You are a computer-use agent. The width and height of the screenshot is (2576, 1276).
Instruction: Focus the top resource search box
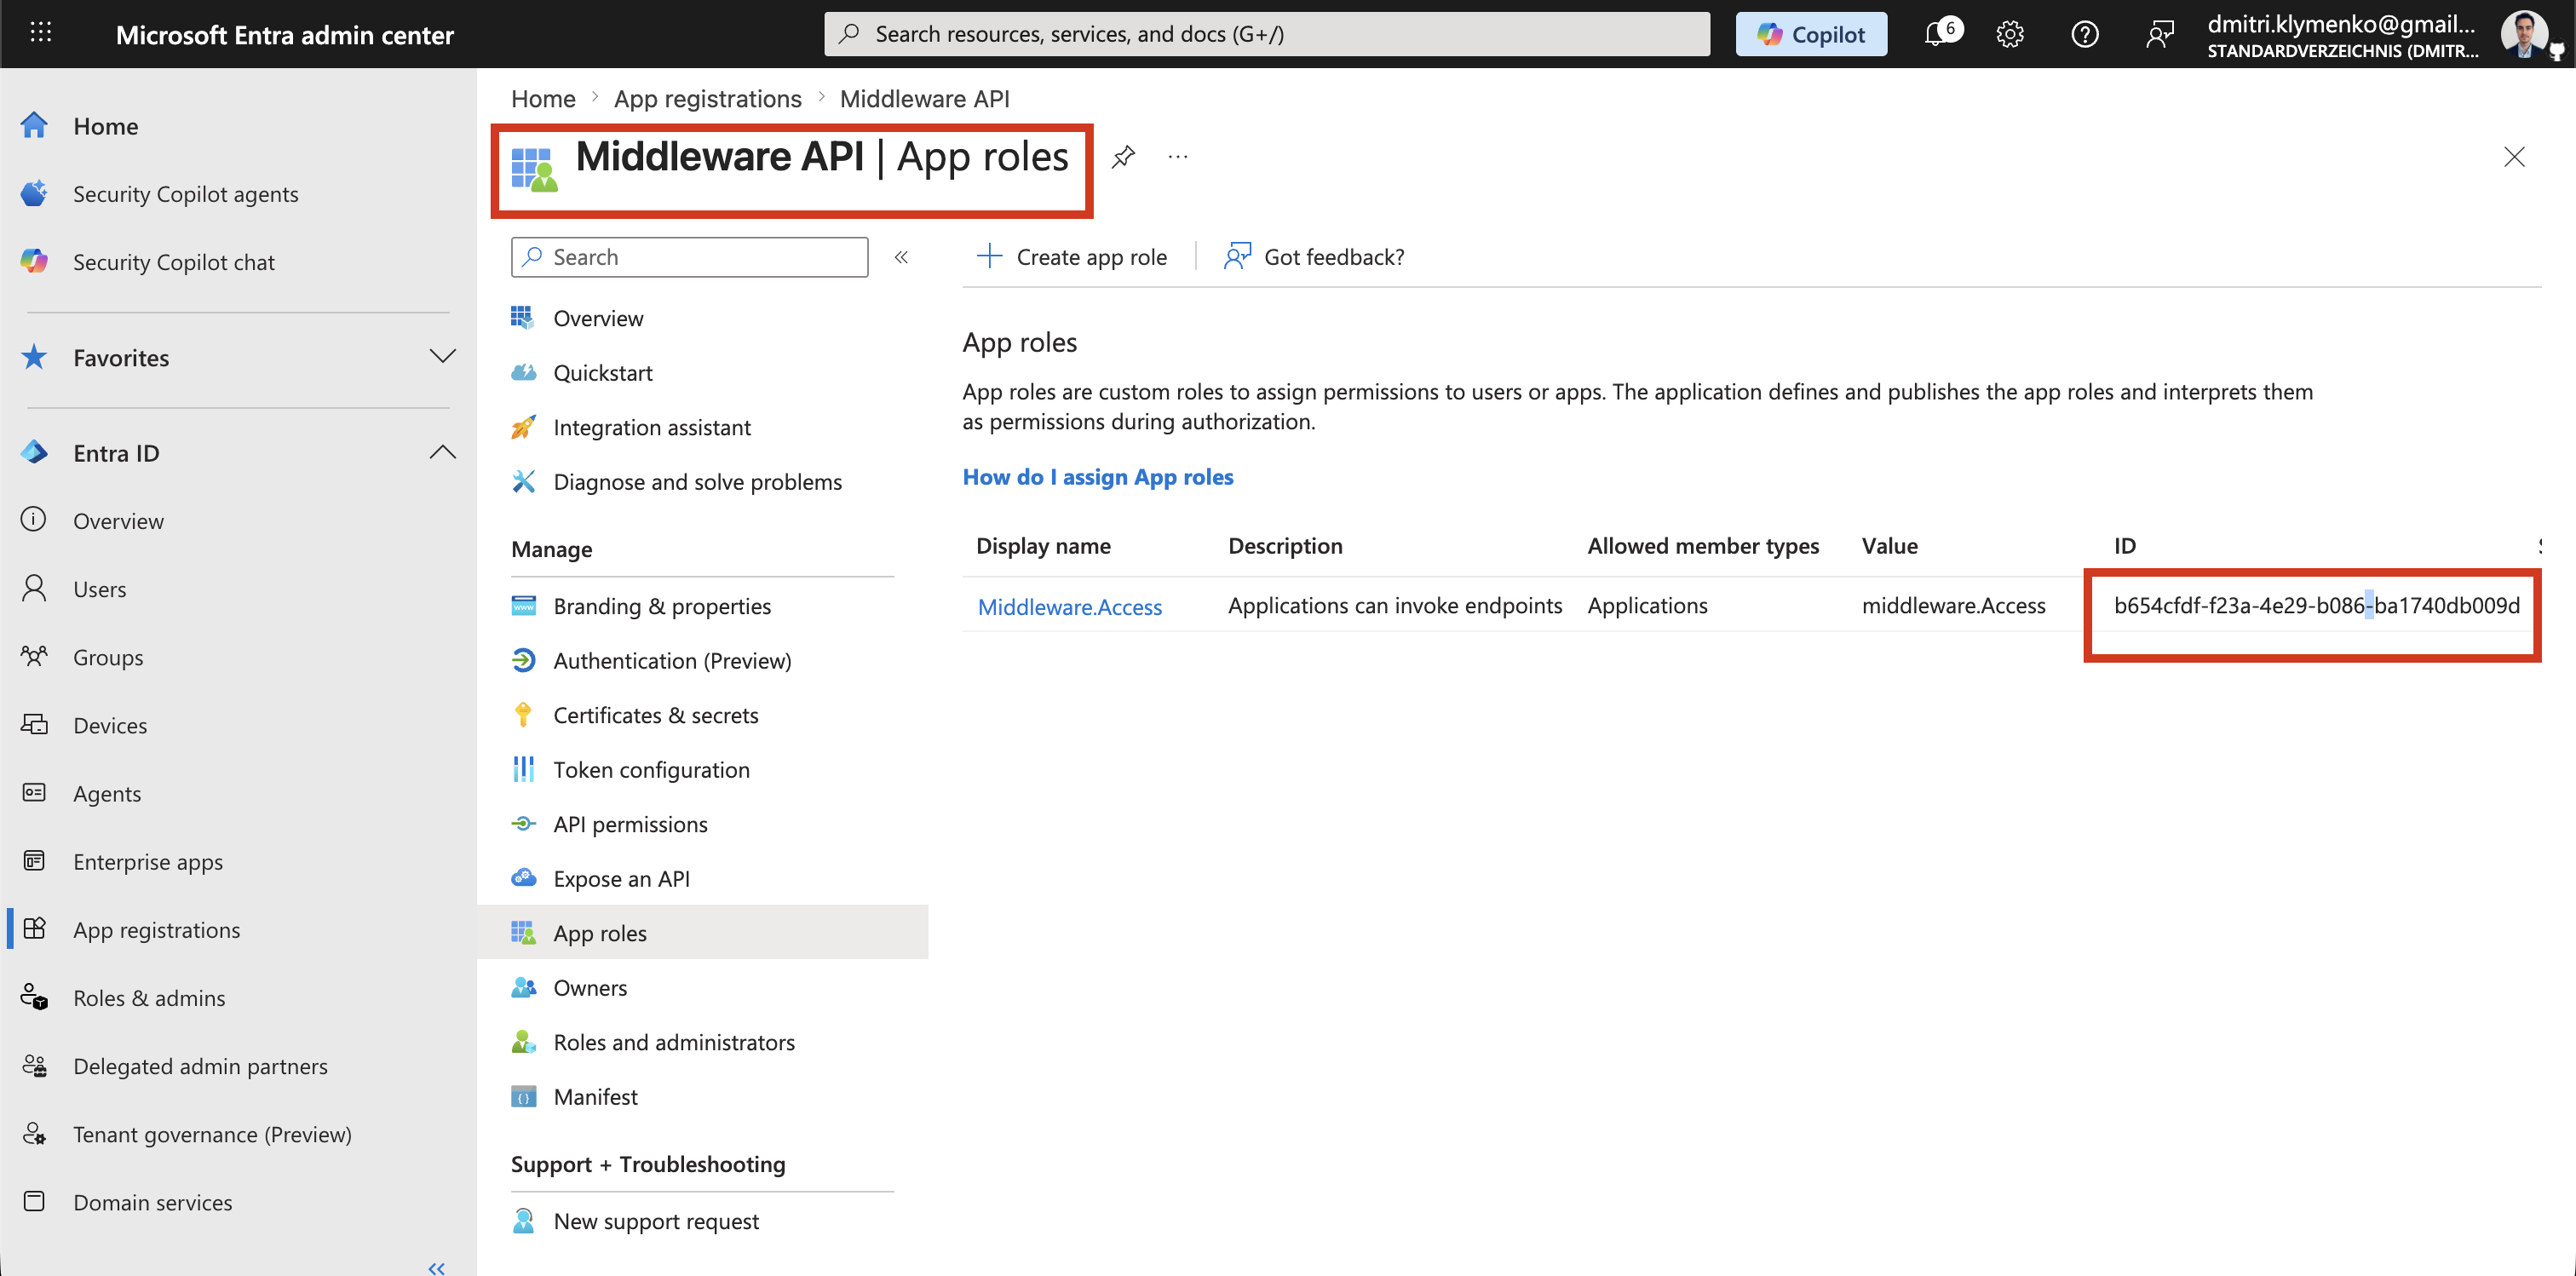1267,34
